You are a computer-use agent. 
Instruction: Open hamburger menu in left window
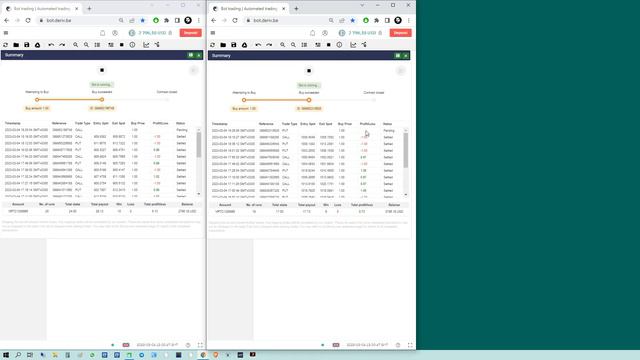click(6, 33)
